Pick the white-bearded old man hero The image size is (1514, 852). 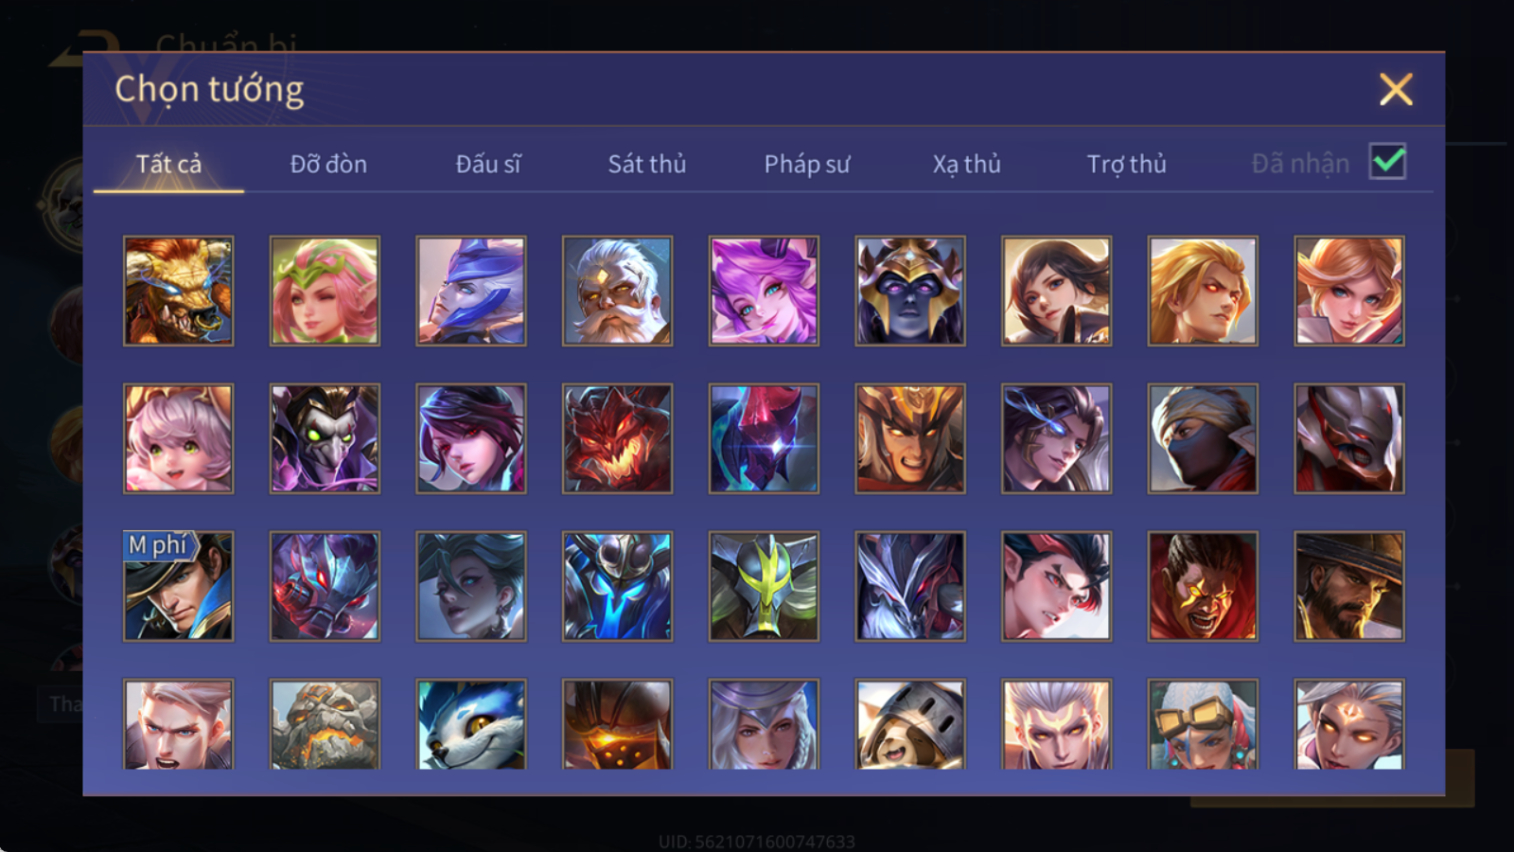[x=617, y=291]
